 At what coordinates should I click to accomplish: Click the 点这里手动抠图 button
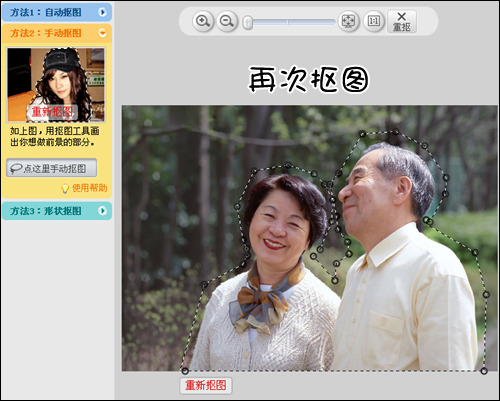(x=52, y=168)
